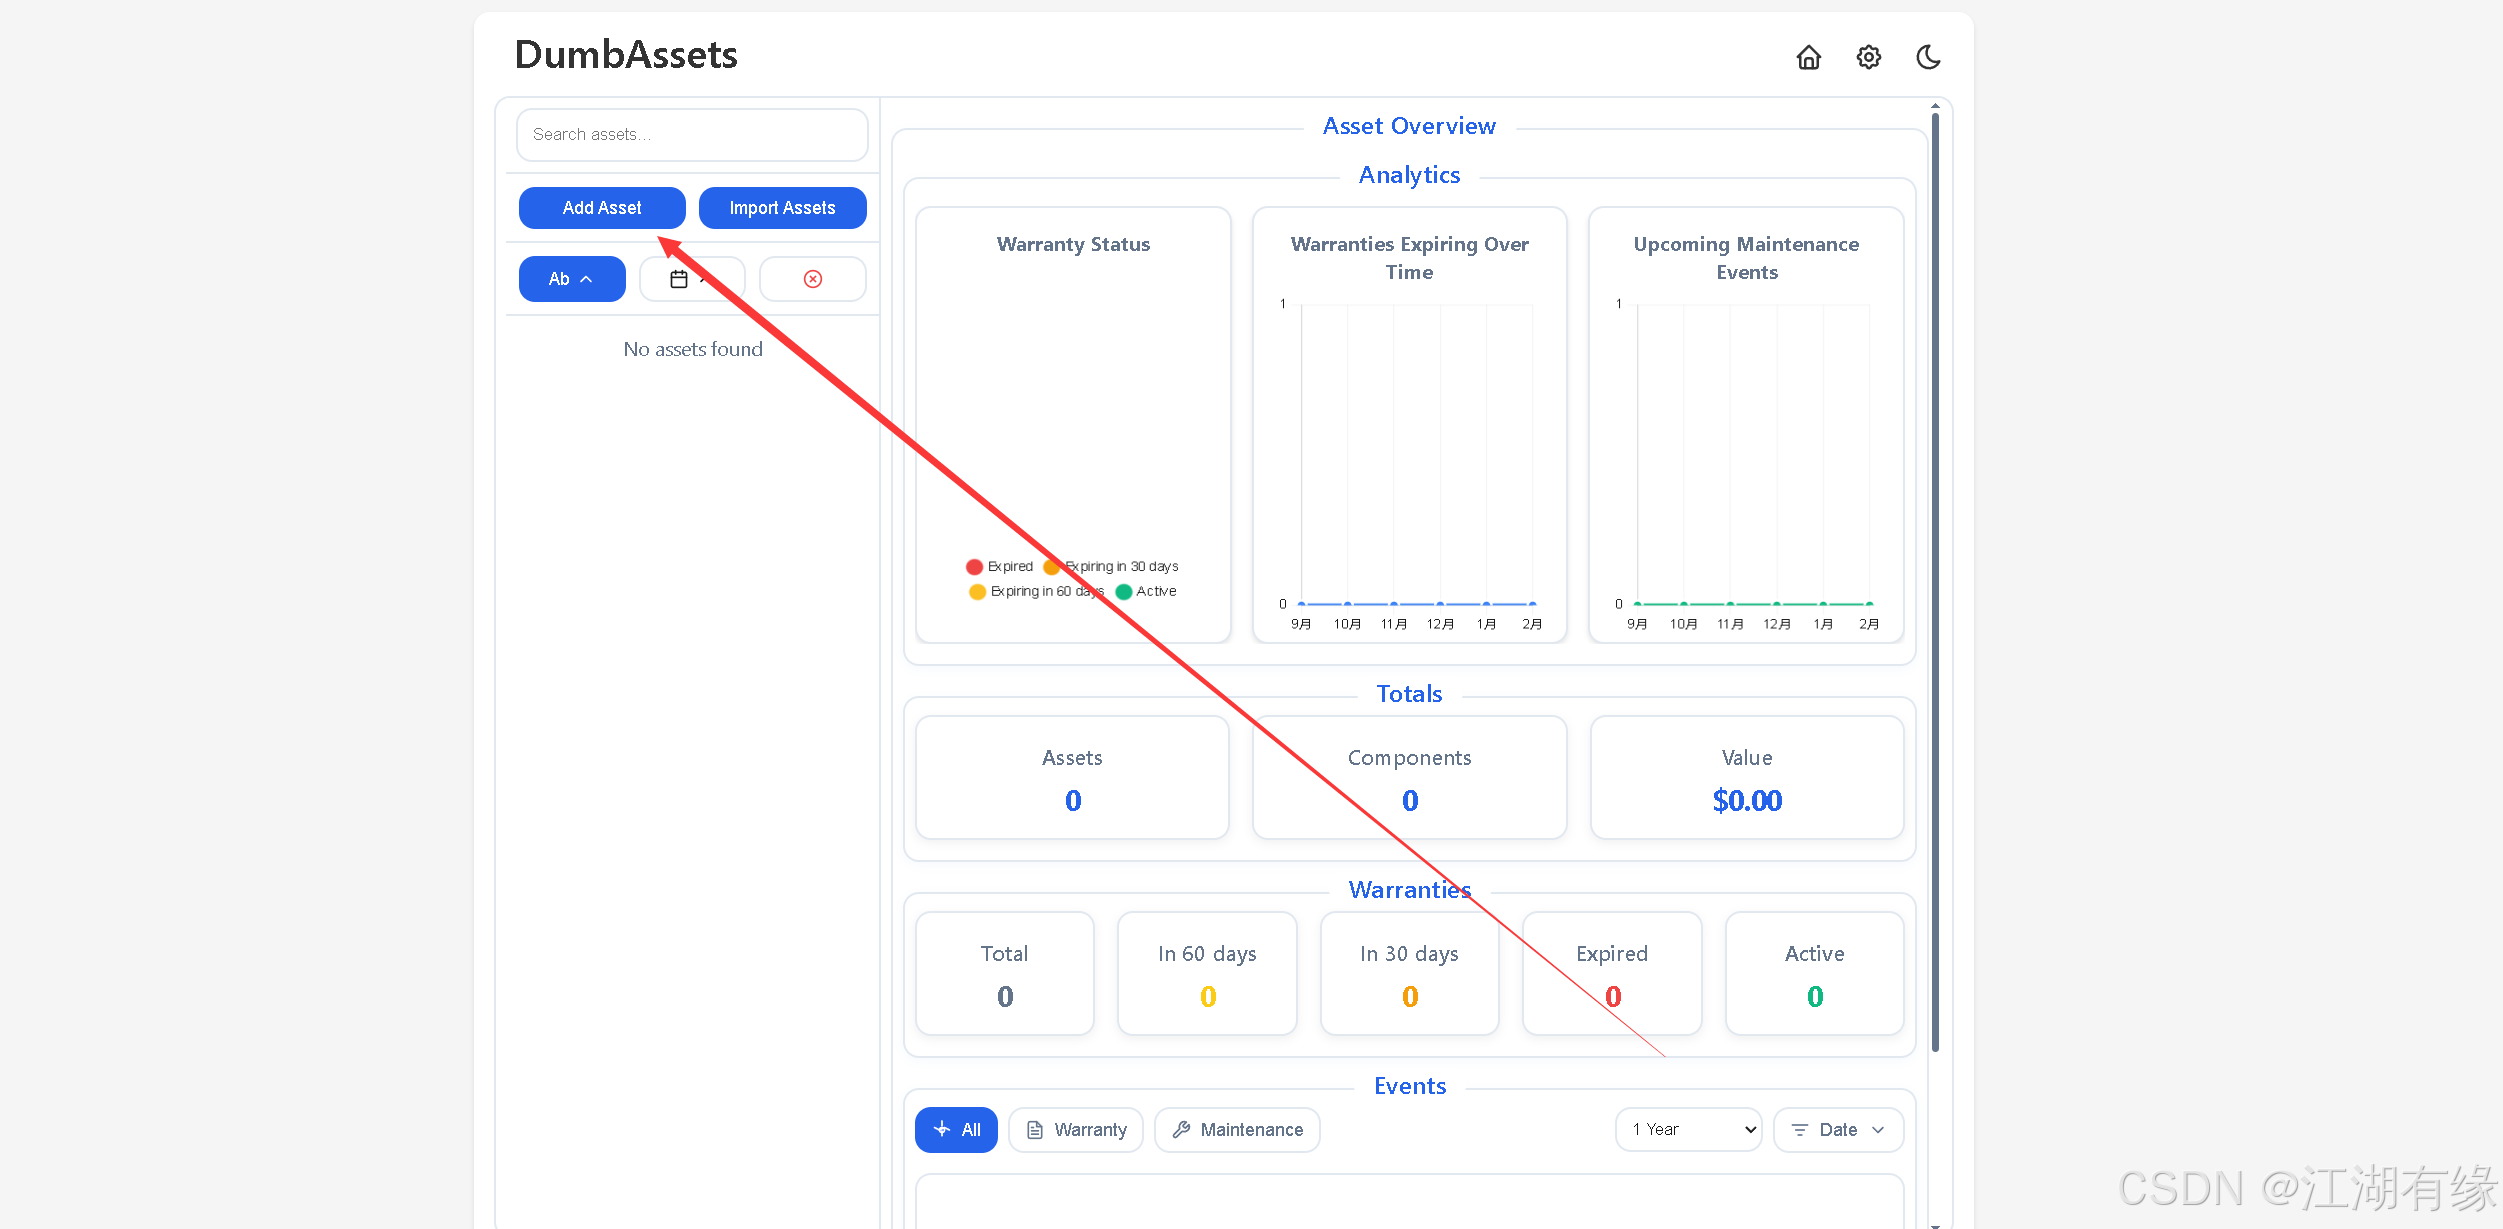This screenshot has height=1229, width=2503.
Task: Expand the Date sort dropdown
Action: (x=1838, y=1129)
